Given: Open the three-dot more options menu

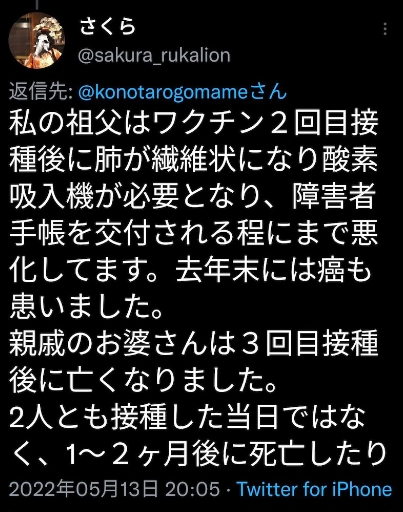Looking at the screenshot, I should click(x=385, y=29).
